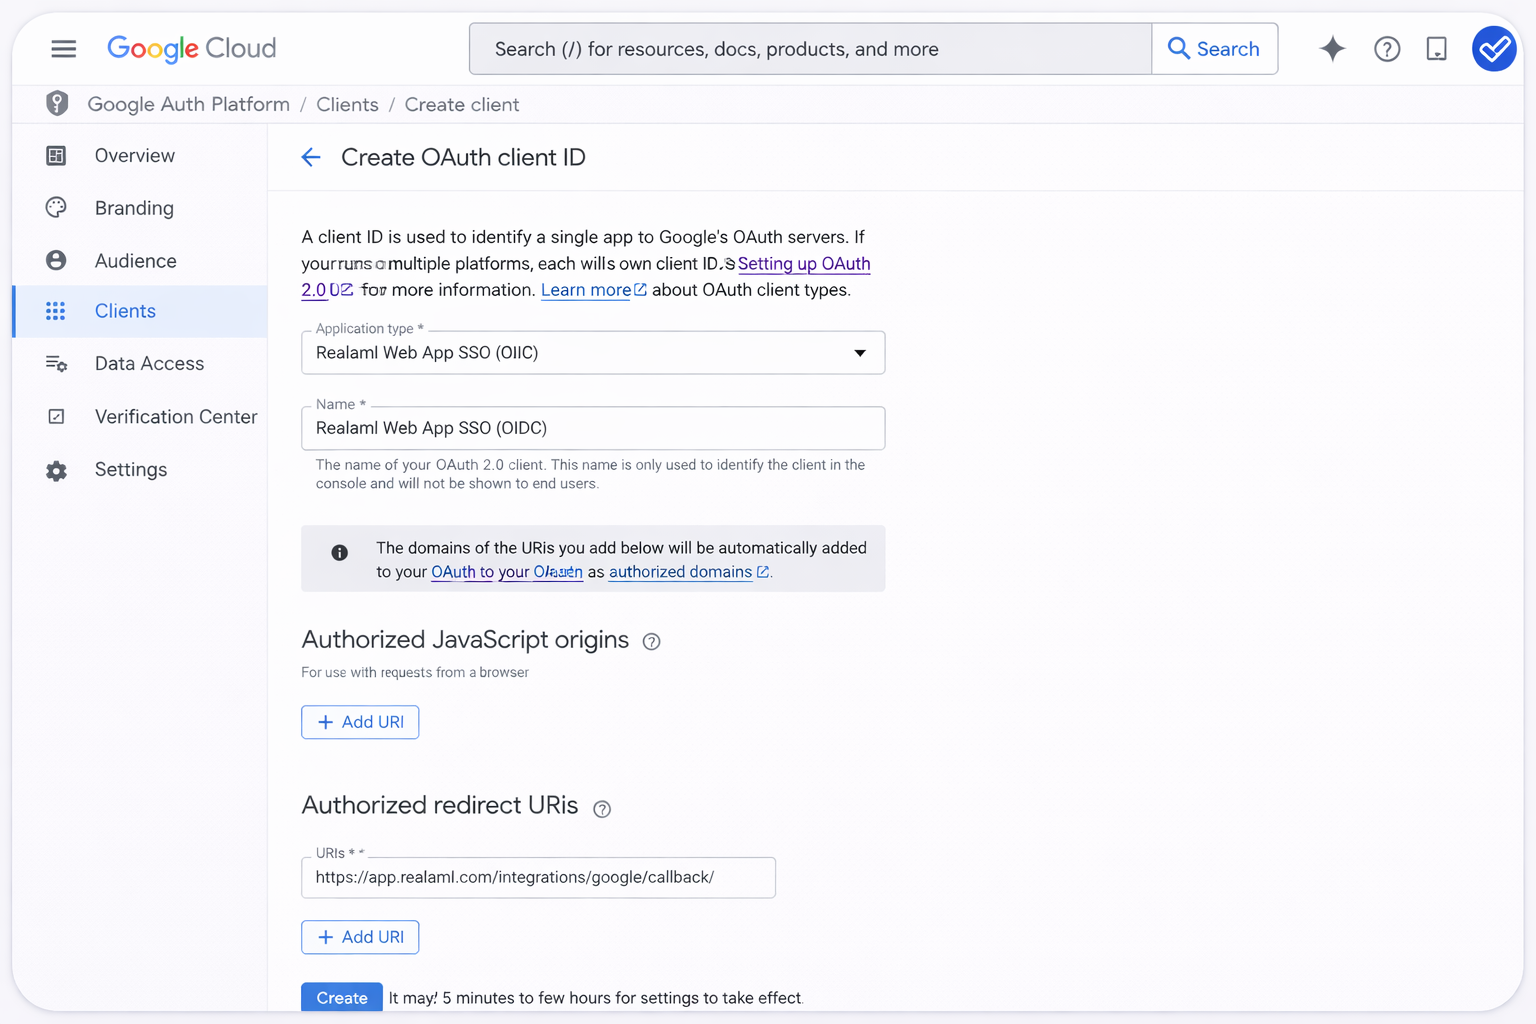
Task: Click the notifications panel icon in header
Action: pos(1436,49)
